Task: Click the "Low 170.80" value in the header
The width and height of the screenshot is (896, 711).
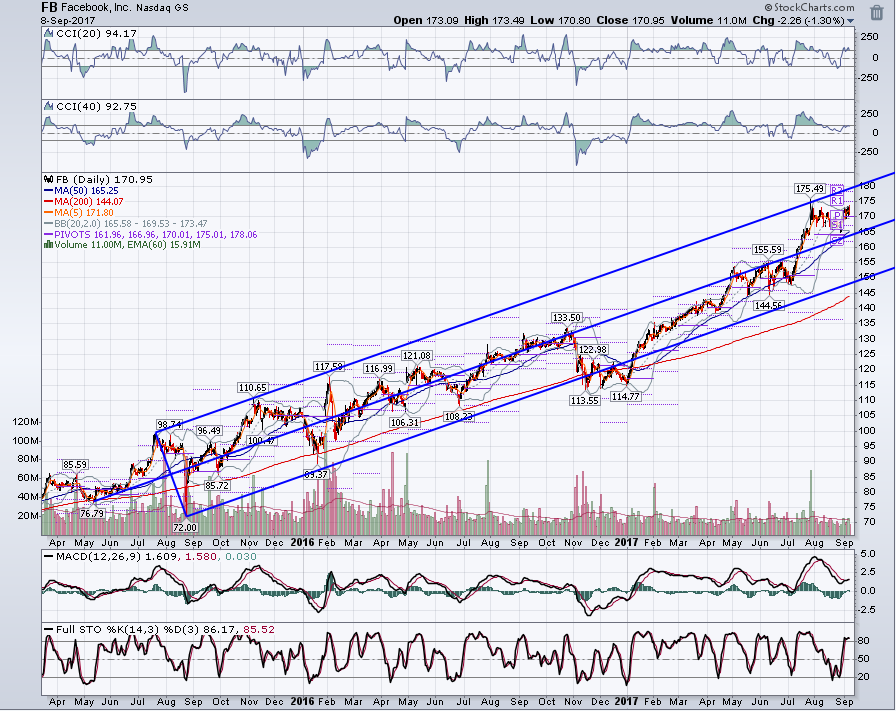Action: (x=560, y=21)
